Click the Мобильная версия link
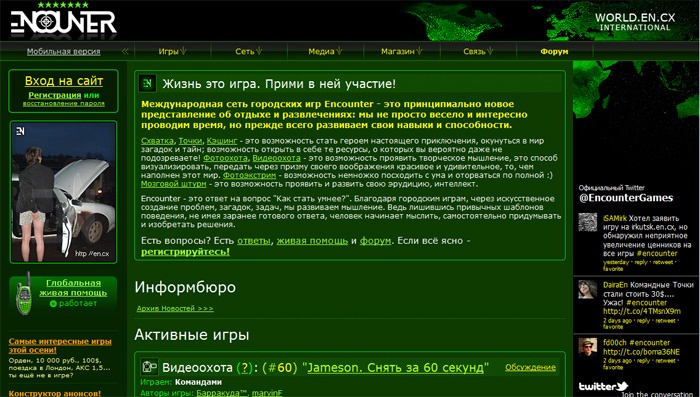Image resolution: width=700 pixels, height=397 pixels. [63, 52]
